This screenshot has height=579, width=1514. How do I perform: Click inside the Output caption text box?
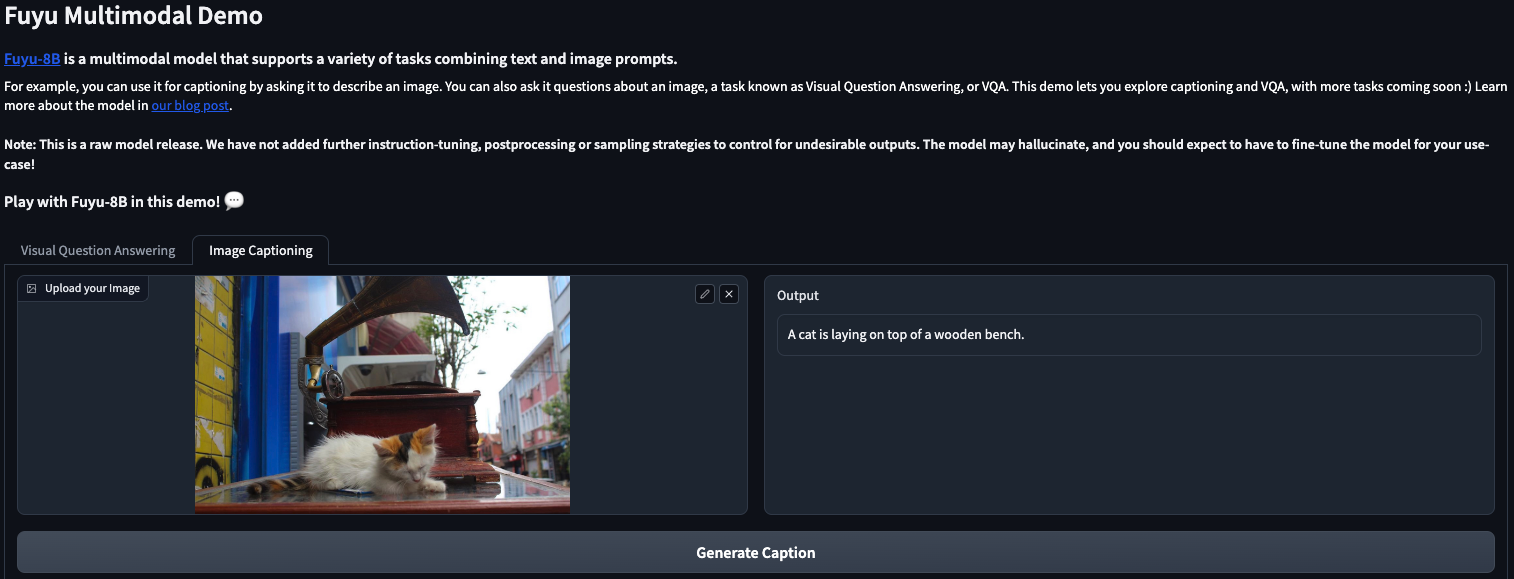pyautogui.click(x=1128, y=335)
